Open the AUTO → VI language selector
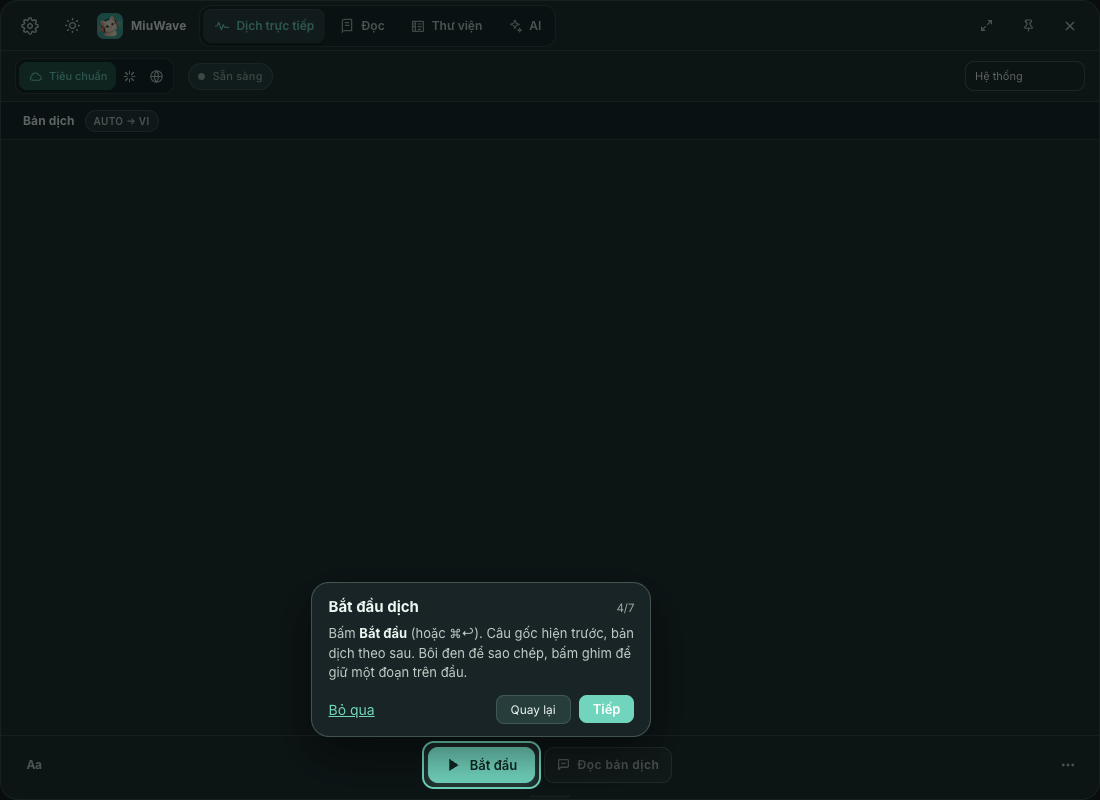Viewport: 1100px width, 800px height. pos(121,121)
